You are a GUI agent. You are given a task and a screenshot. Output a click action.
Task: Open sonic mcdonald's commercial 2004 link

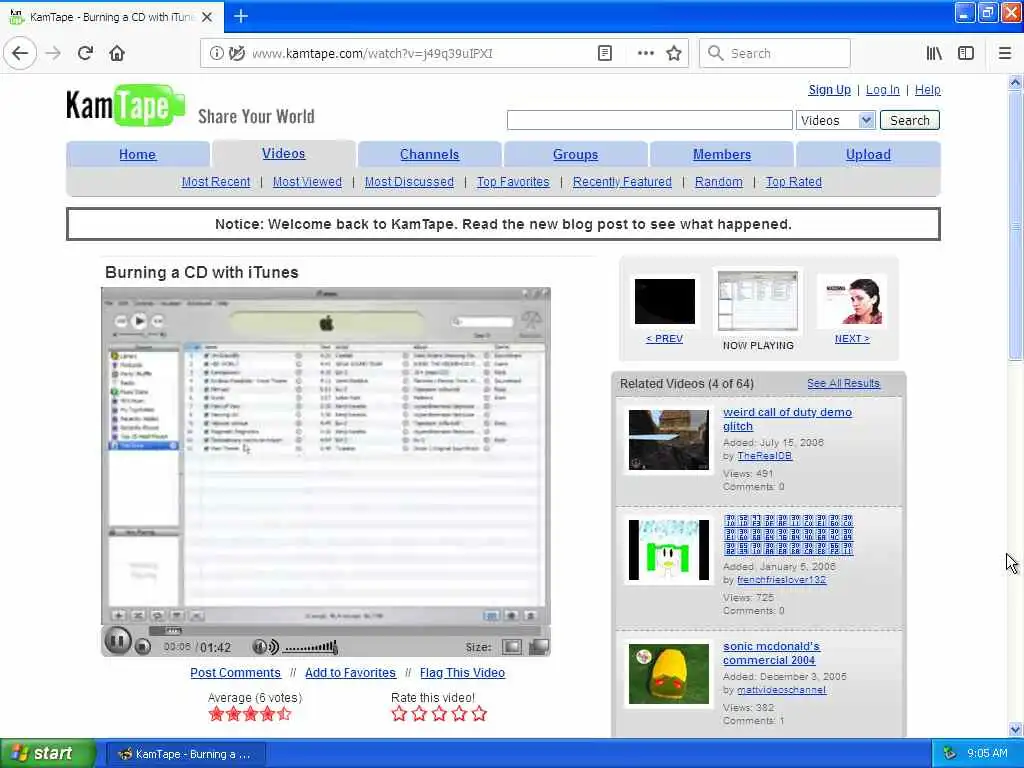[771, 652]
